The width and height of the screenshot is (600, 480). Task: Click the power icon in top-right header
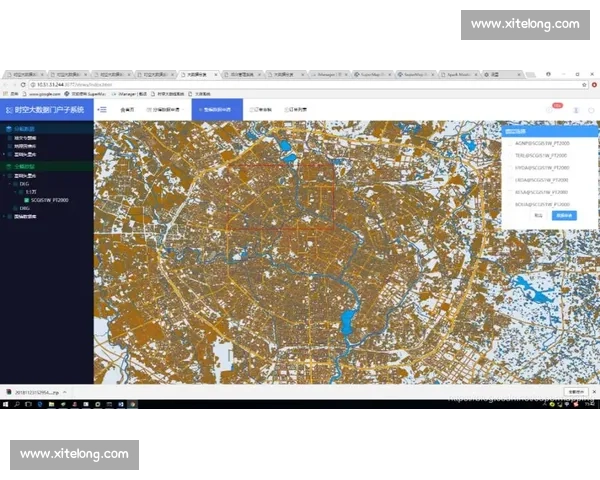(590, 109)
